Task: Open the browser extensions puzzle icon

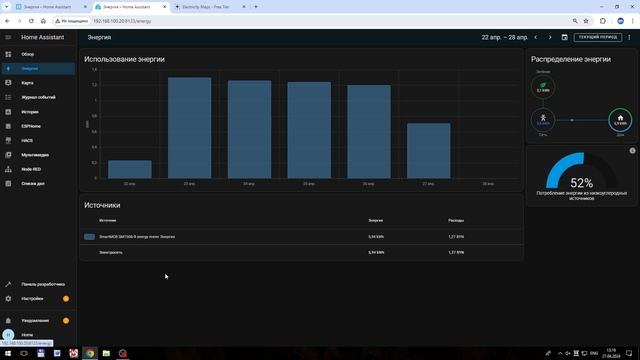Action: point(602,21)
